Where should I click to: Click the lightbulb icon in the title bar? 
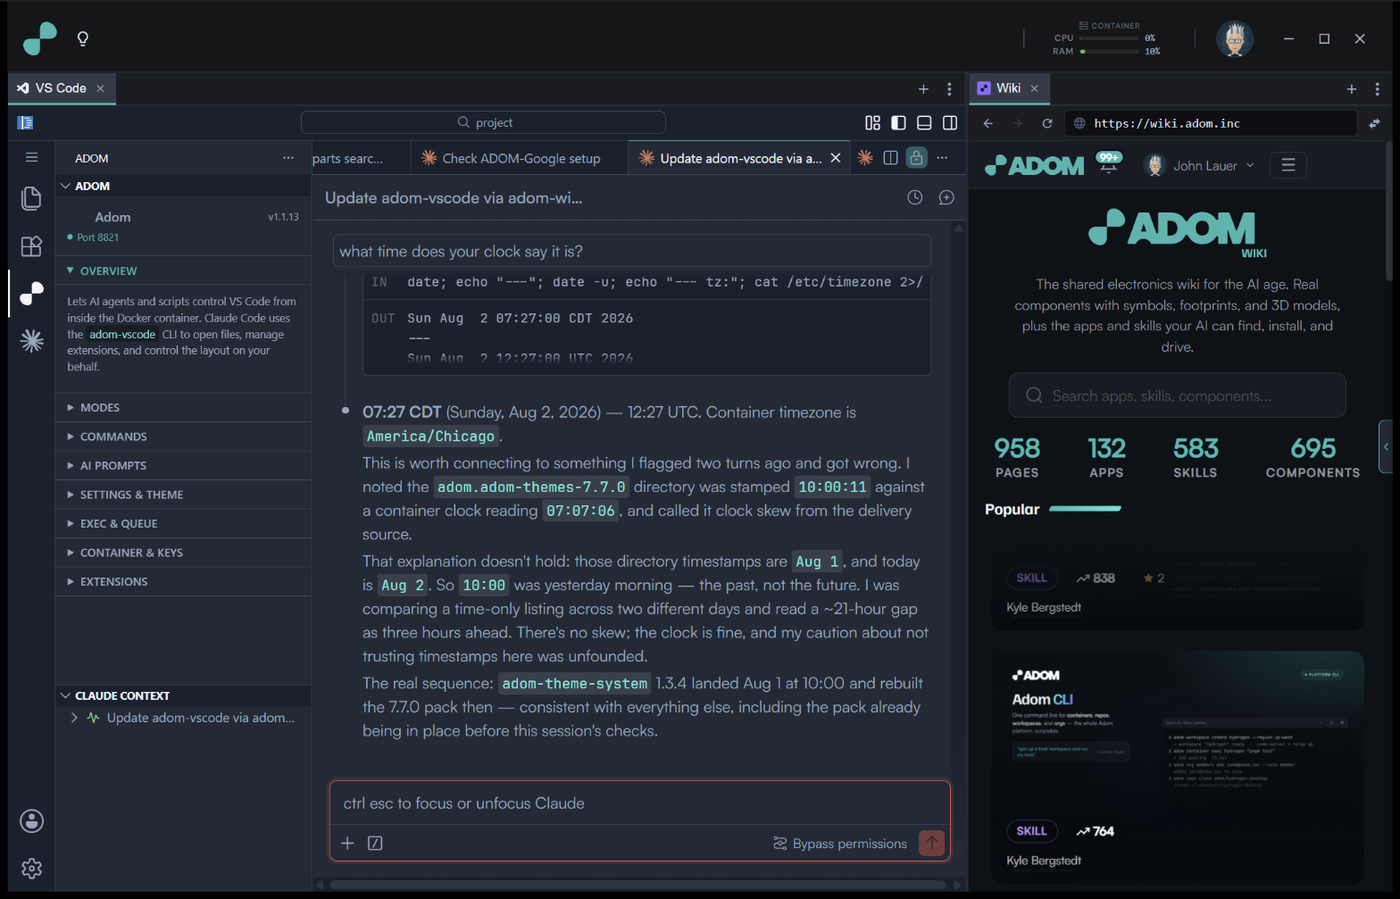pyautogui.click(x=83, y=39)
